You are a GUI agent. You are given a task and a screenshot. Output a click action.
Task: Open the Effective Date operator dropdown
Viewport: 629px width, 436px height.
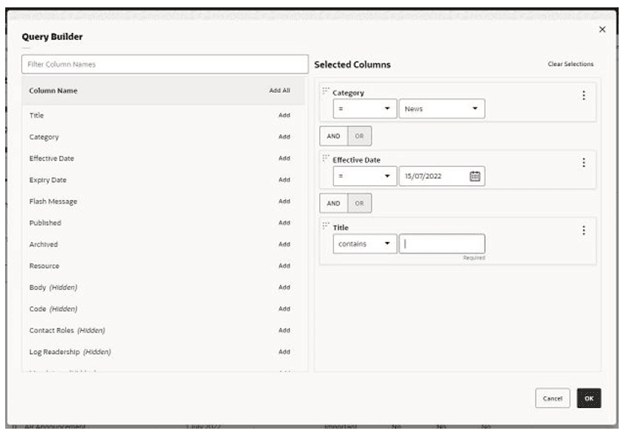click(x=365, y=176)
